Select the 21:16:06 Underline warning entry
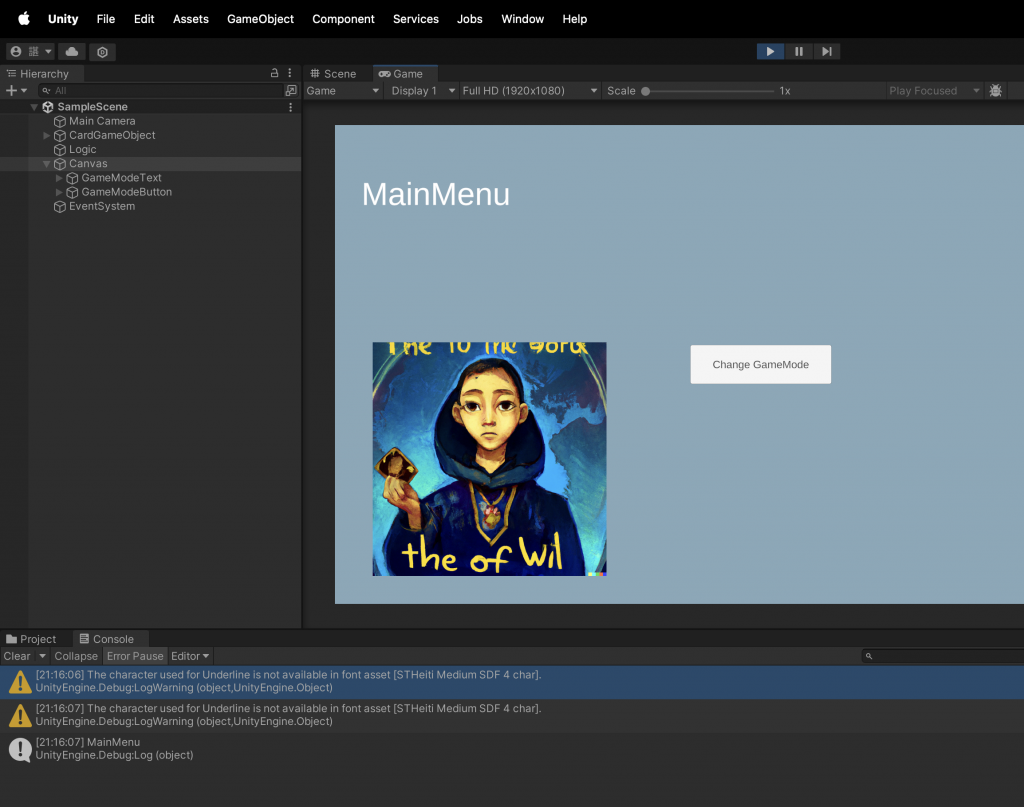The height and width of the screenshot is (807, 1024). click(512, 682)
